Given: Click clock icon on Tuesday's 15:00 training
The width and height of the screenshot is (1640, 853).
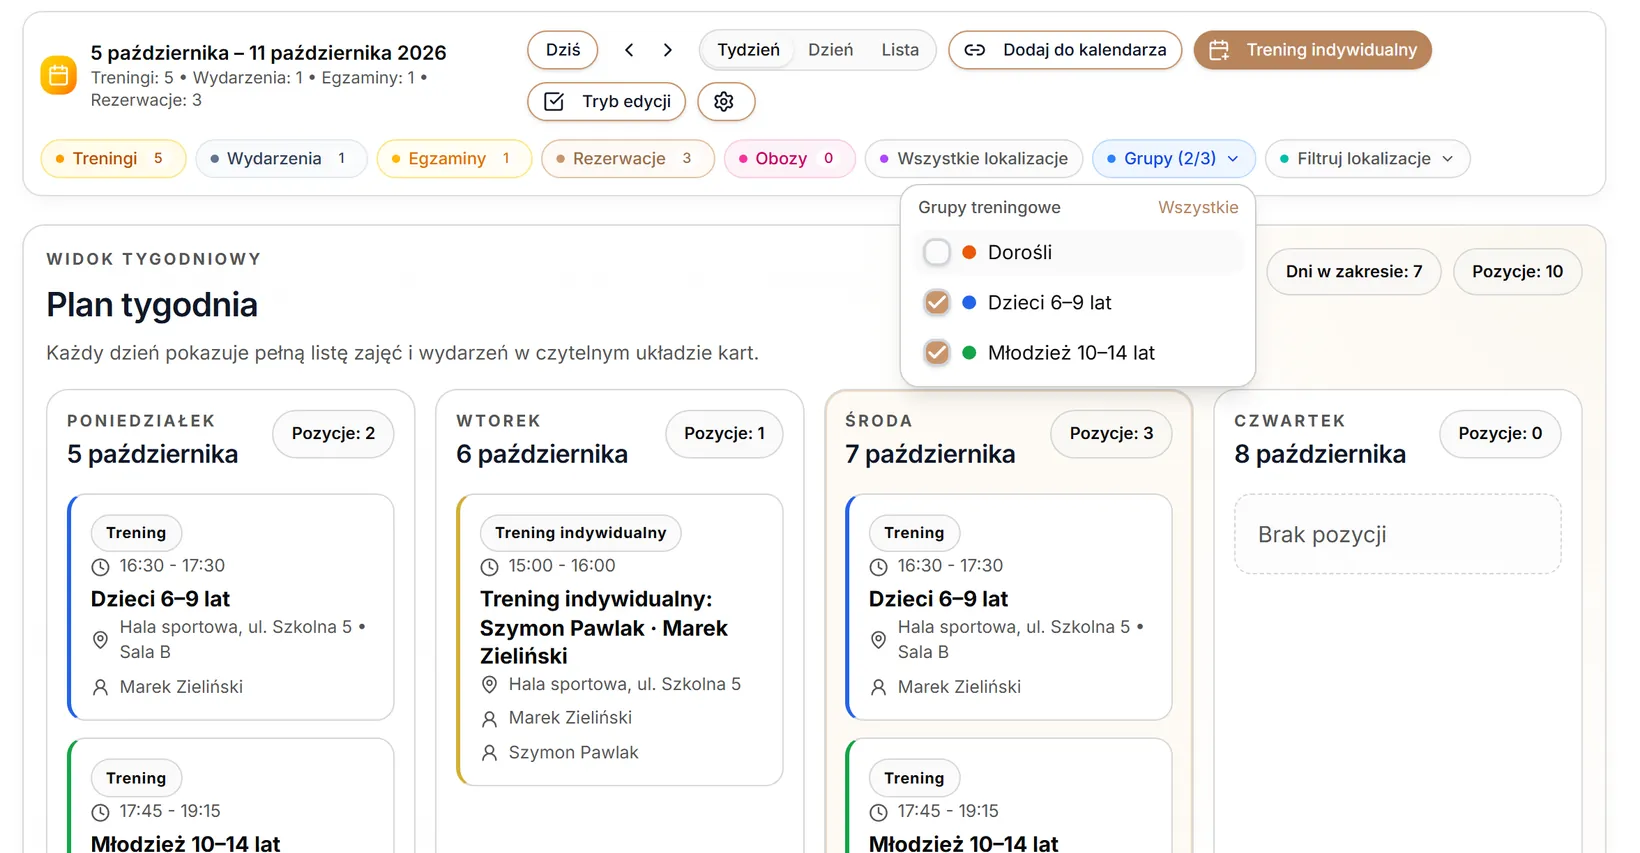Looking at the screenshot, I should click(490, 567).
